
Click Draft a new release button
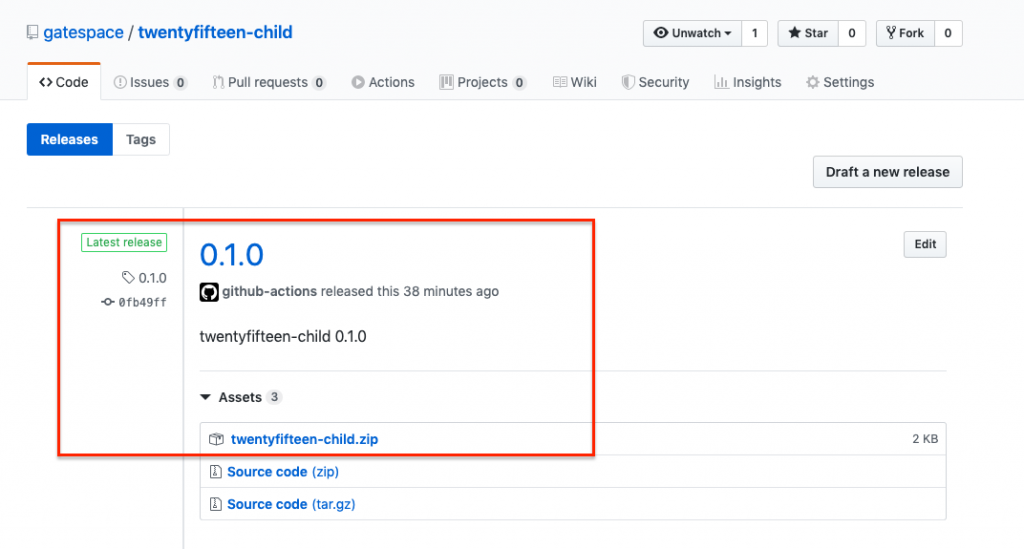click(888, 172)
